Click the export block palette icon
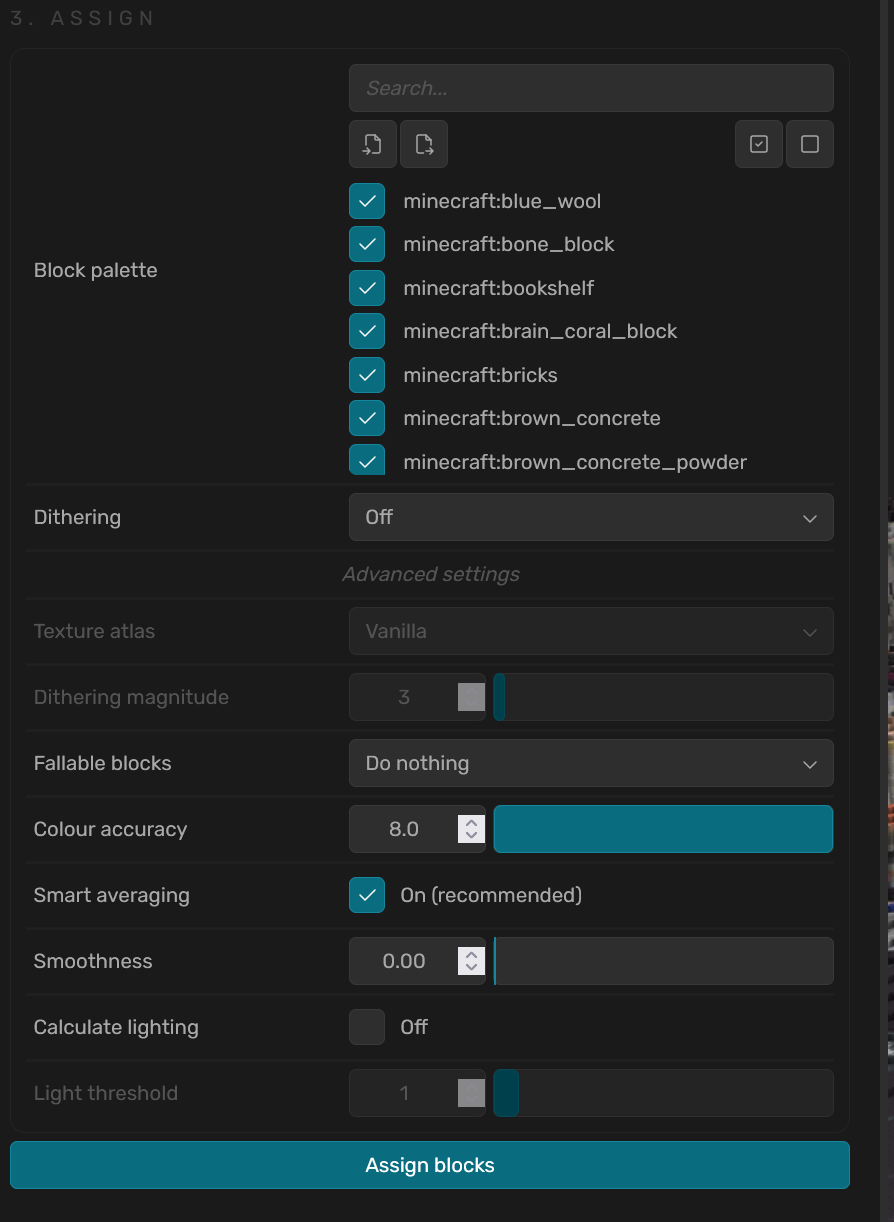This screenshot has height=1222, width=894. (424, 144)
